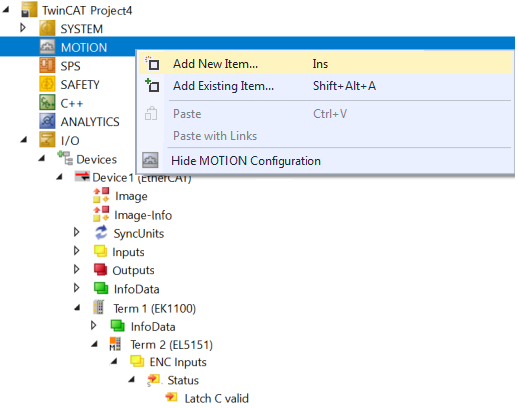Select the Latch C valid label

point(217,398)
